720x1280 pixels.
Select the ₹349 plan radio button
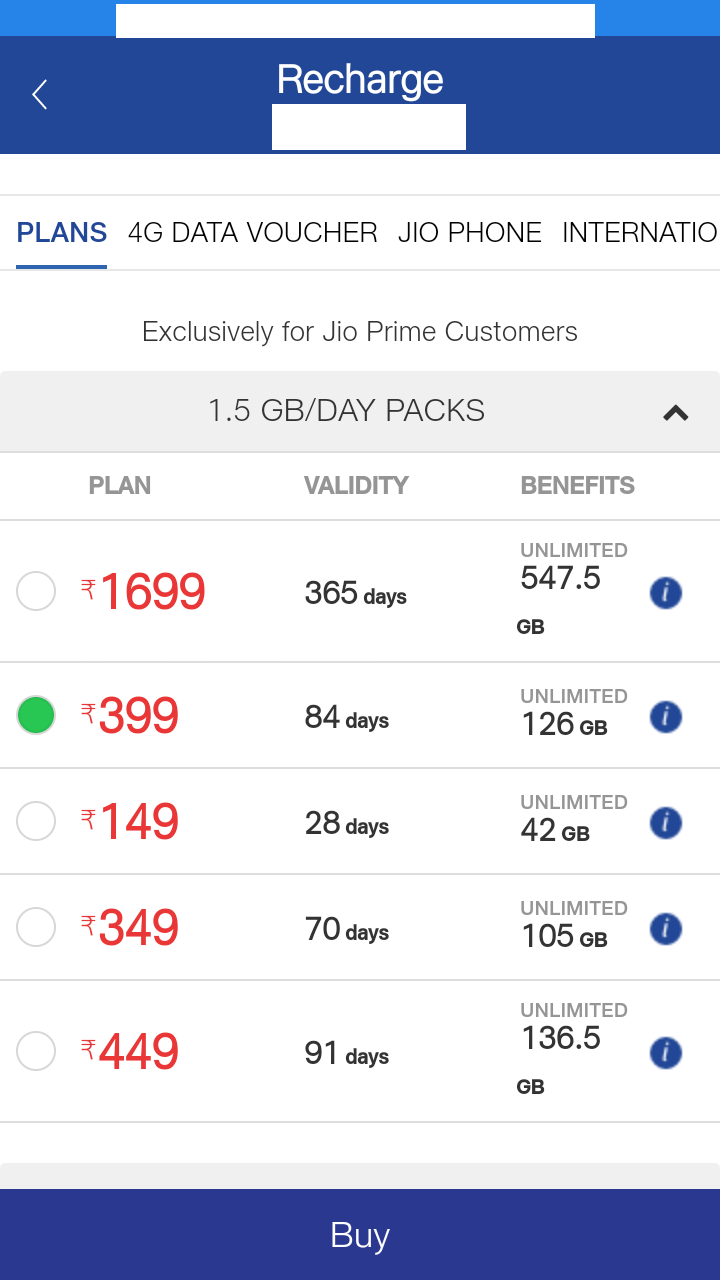[x=36, y=928]
